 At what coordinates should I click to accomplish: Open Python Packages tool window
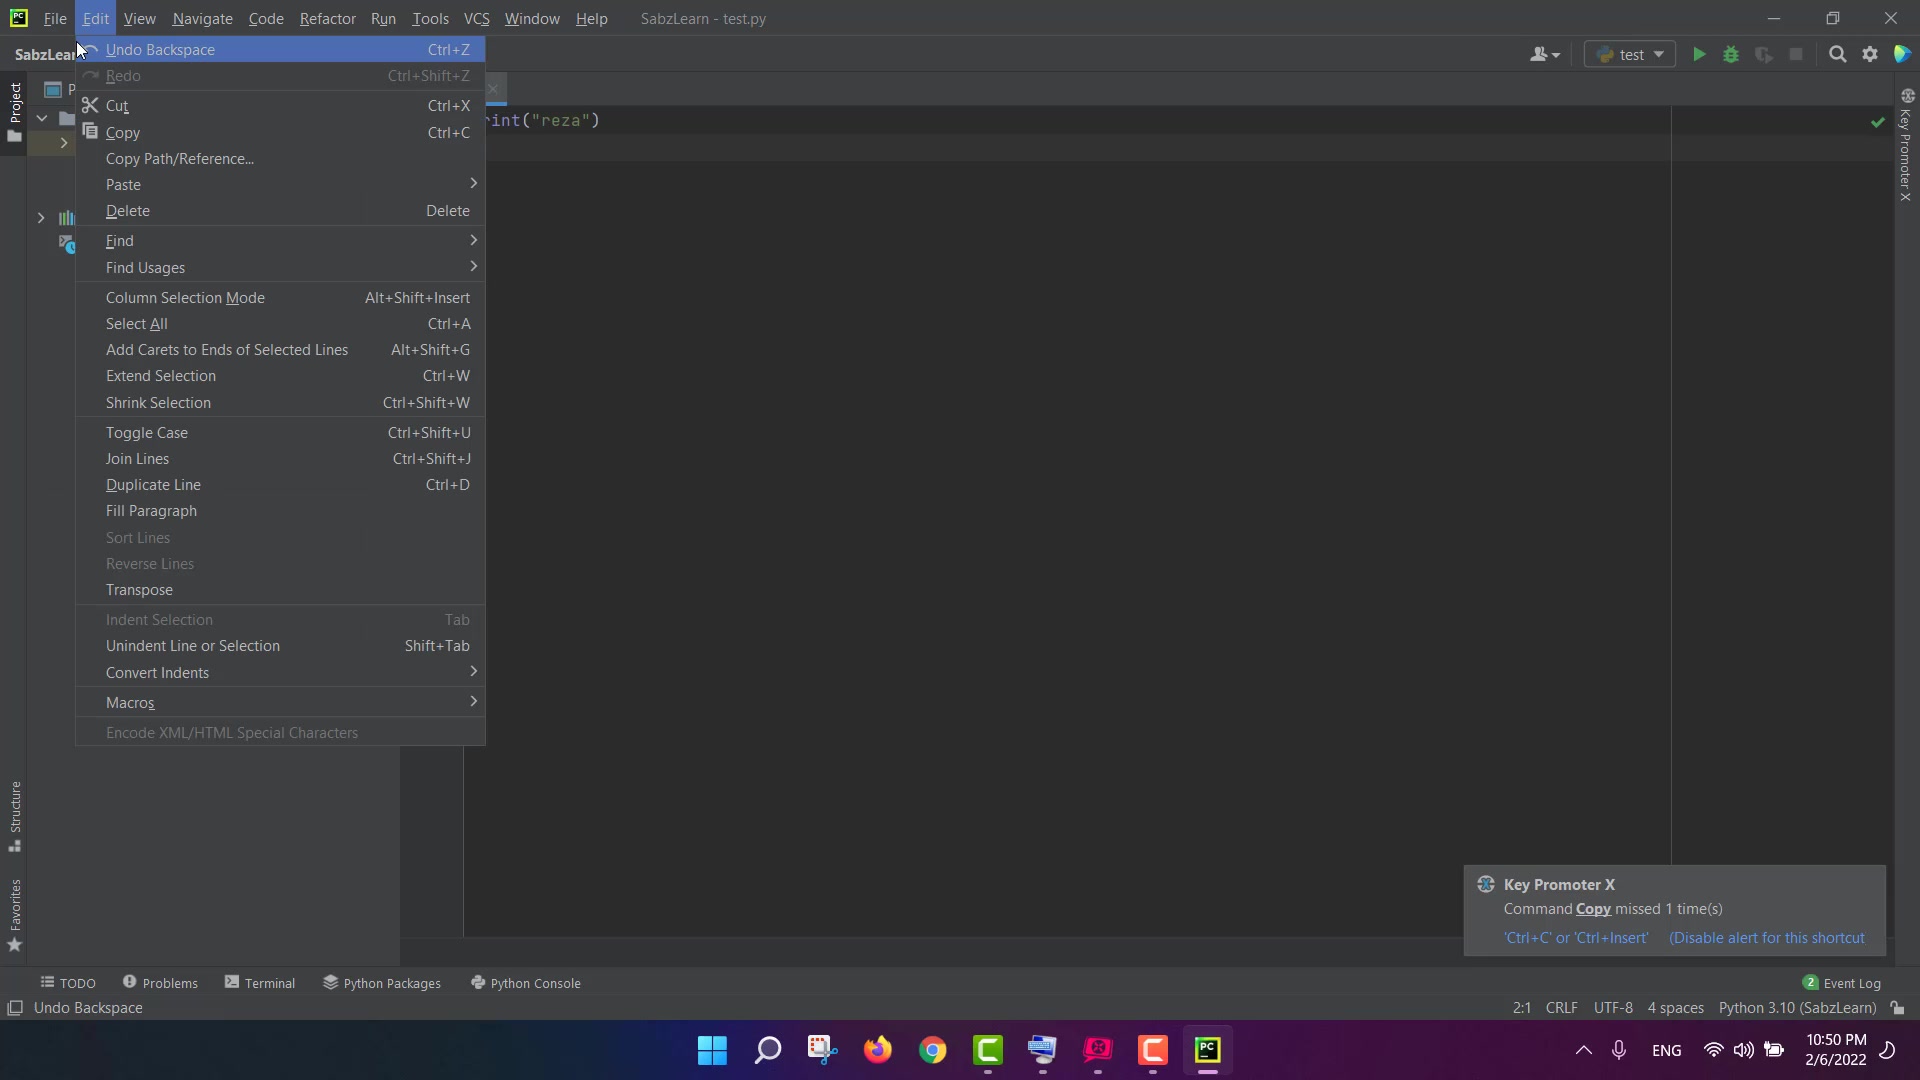coord(382,983)
